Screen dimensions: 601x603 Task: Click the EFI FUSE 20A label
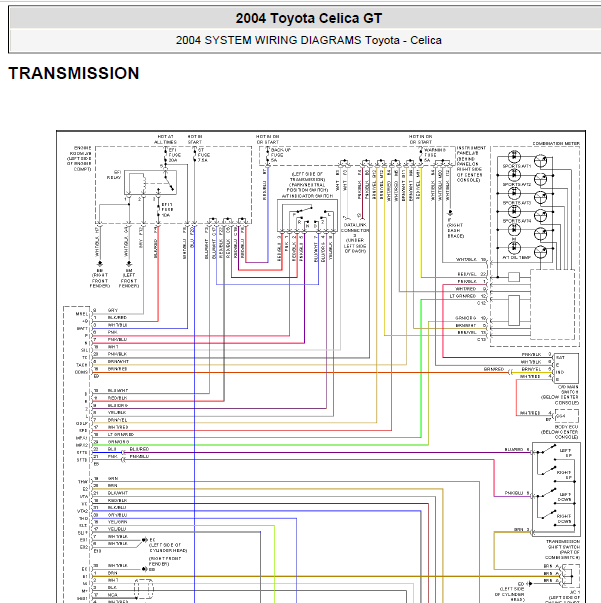coord(174,155)
